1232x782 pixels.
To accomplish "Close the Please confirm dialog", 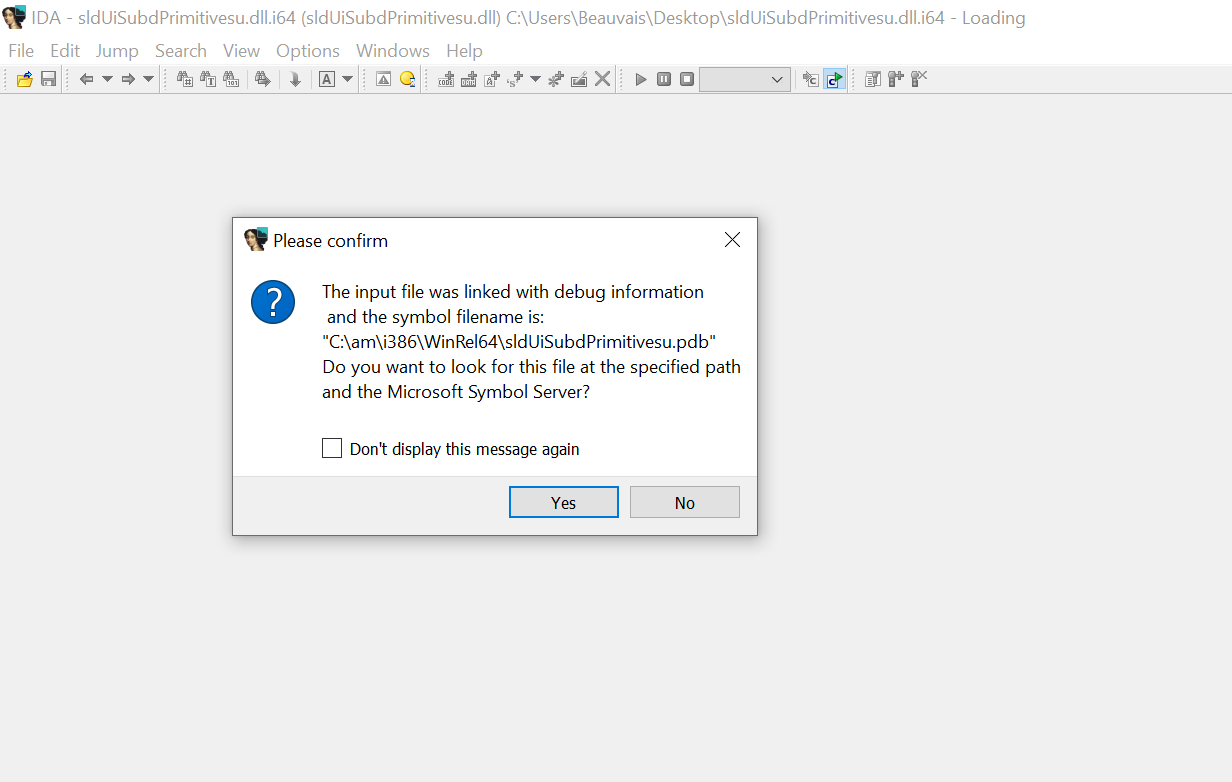I will point(732,240).
